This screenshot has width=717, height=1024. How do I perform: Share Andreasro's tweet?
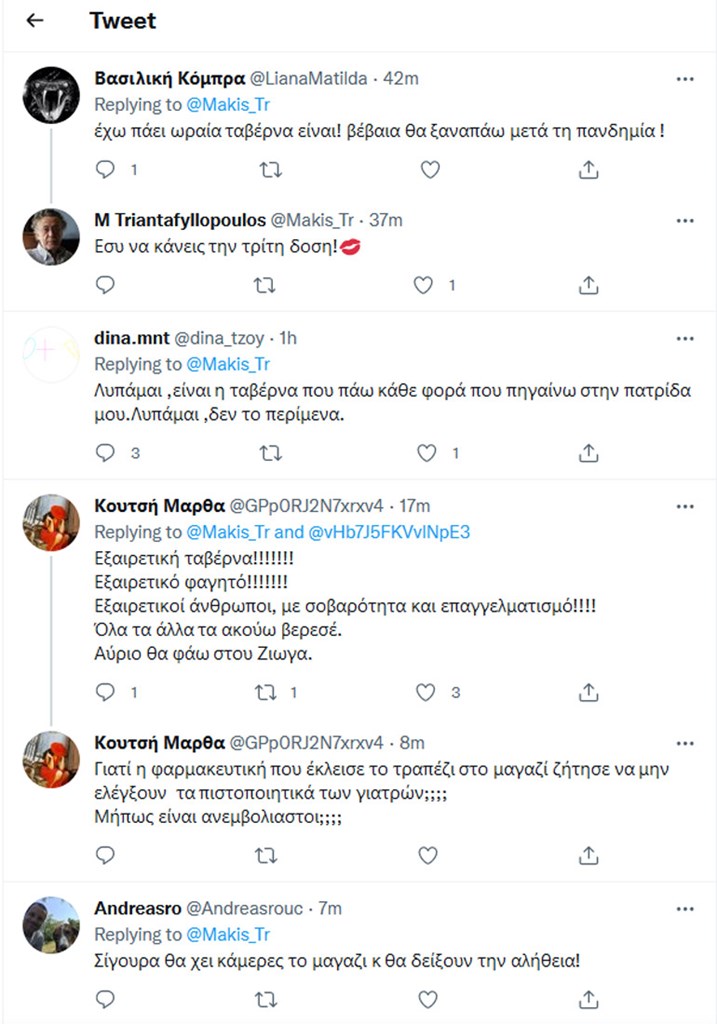click(x=589, y=999)
